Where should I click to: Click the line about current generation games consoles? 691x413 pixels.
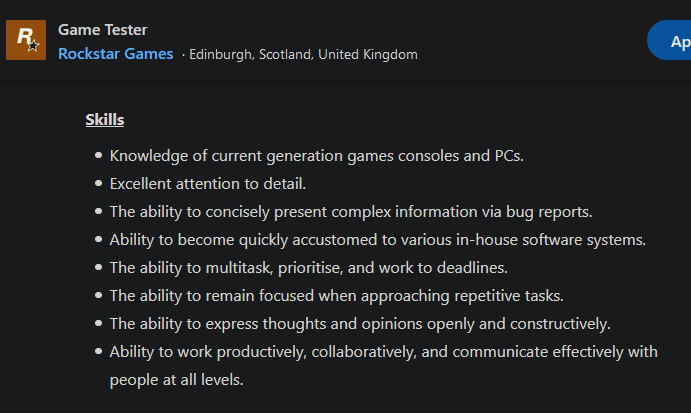[316, 156]
